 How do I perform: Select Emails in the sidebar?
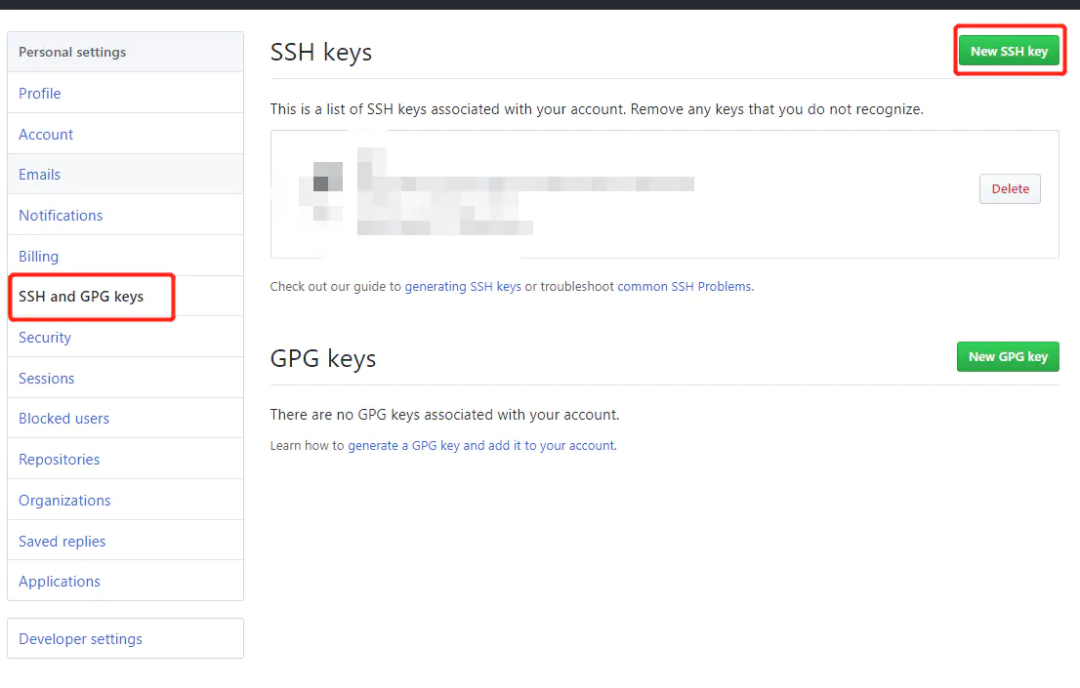(40, 174)
